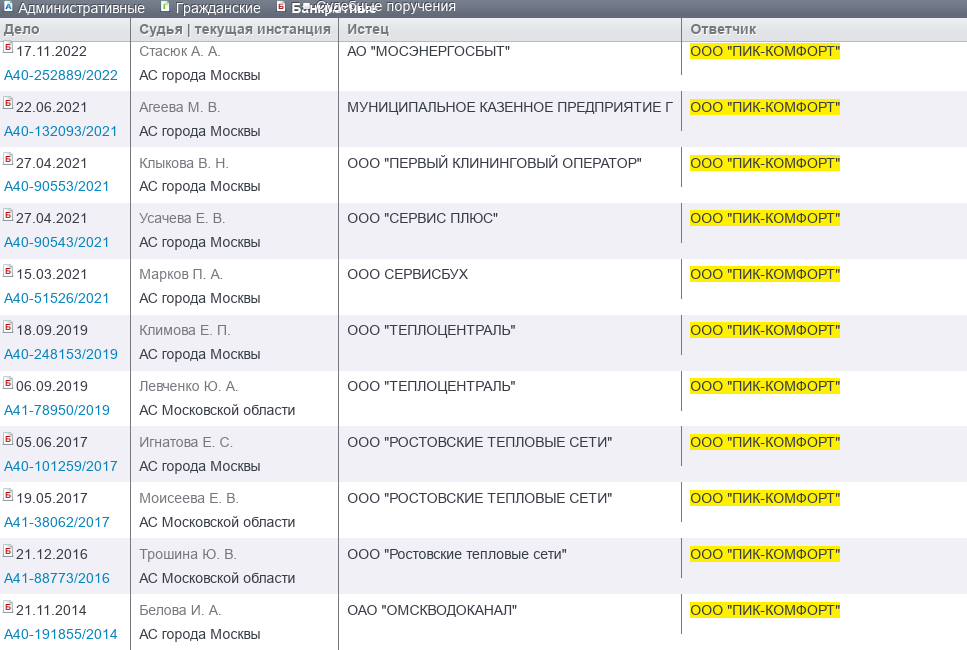Open case А41-78950/2019
Image resolution: width=967 pixels, height=650 pixels.
click(x=57, y=410)
